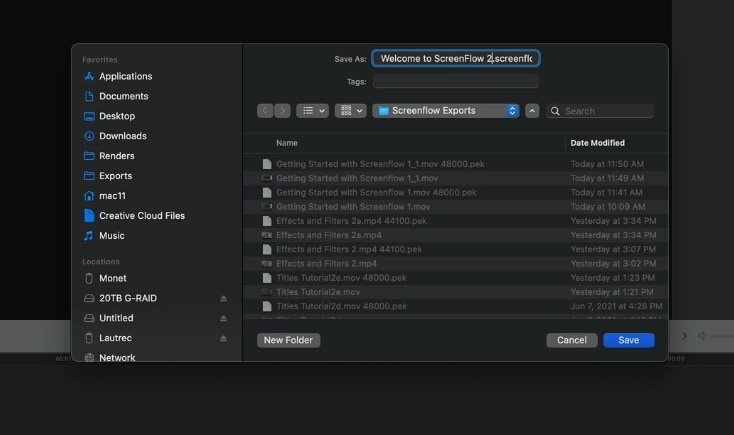
Task: Select Music in the sidebar
Action: [x=111, y=236]
